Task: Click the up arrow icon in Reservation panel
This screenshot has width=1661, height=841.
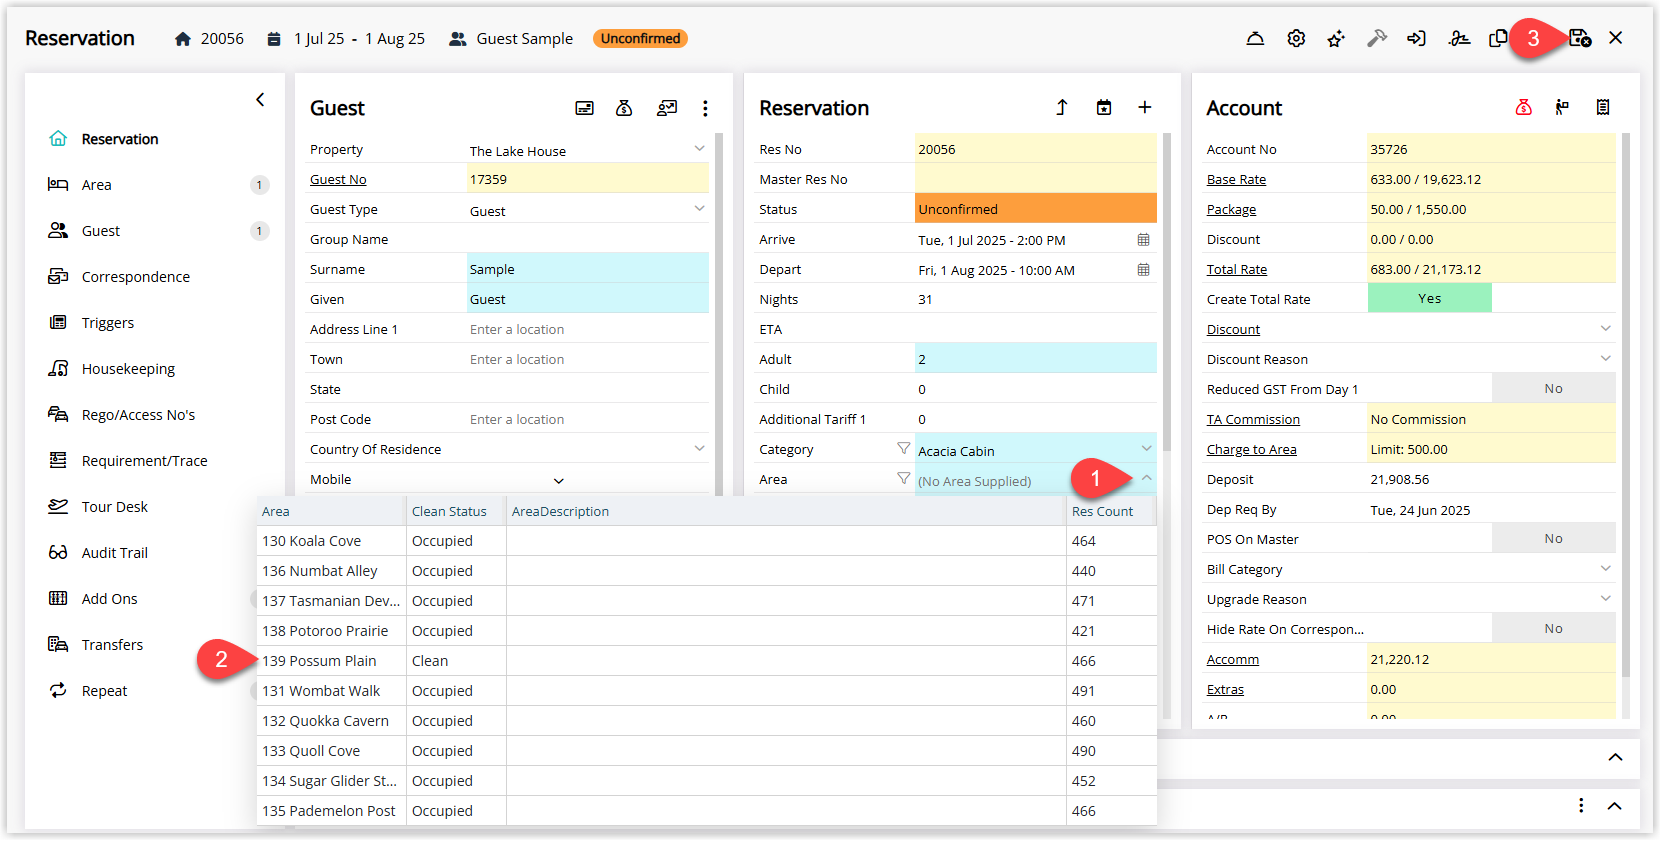Action: [1062, 107]
